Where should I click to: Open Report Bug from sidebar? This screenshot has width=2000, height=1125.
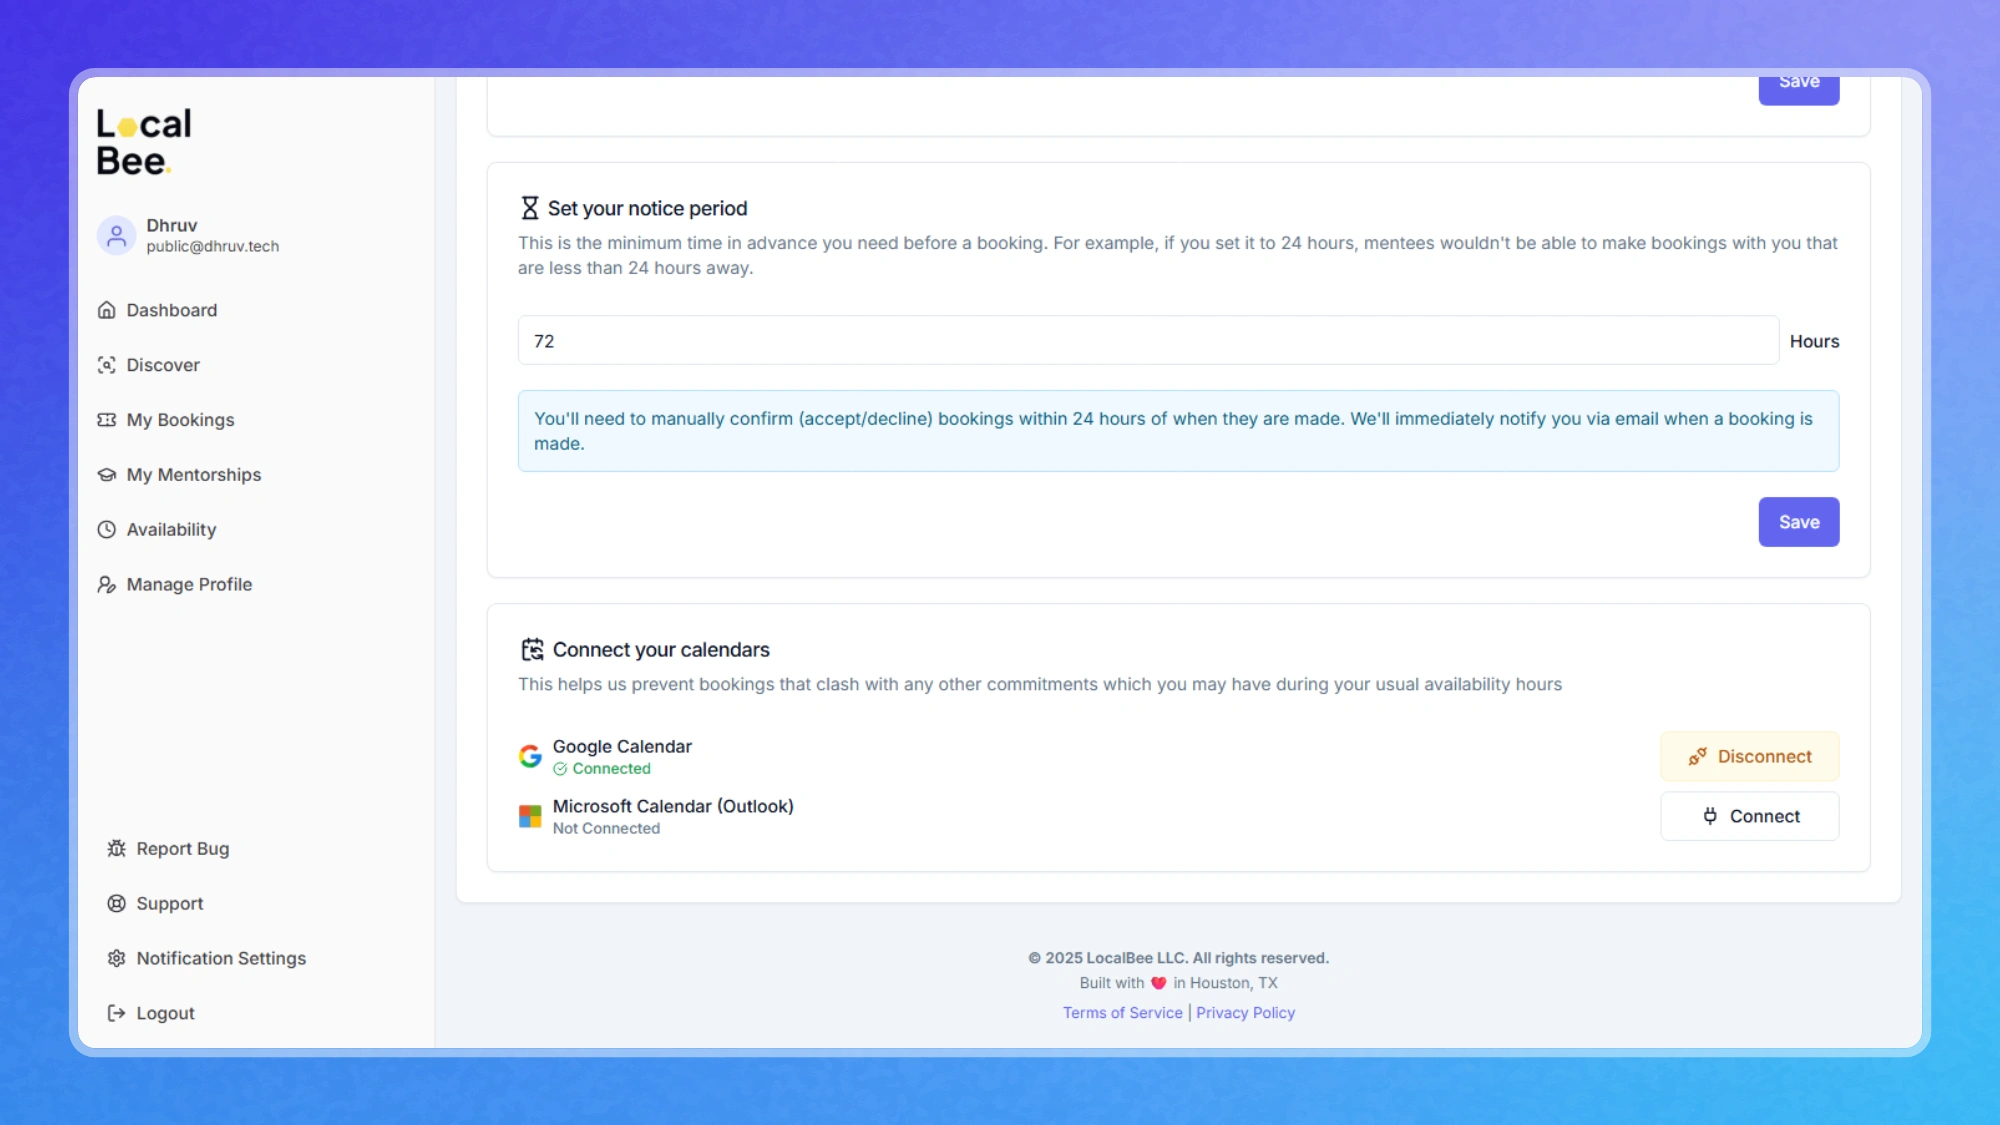[x=182, y=849]
